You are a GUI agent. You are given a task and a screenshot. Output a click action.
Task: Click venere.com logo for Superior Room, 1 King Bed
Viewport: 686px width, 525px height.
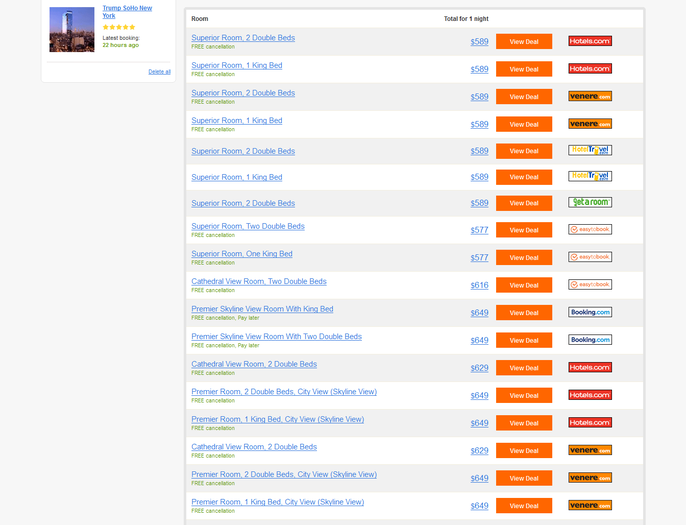pos(590,124)
